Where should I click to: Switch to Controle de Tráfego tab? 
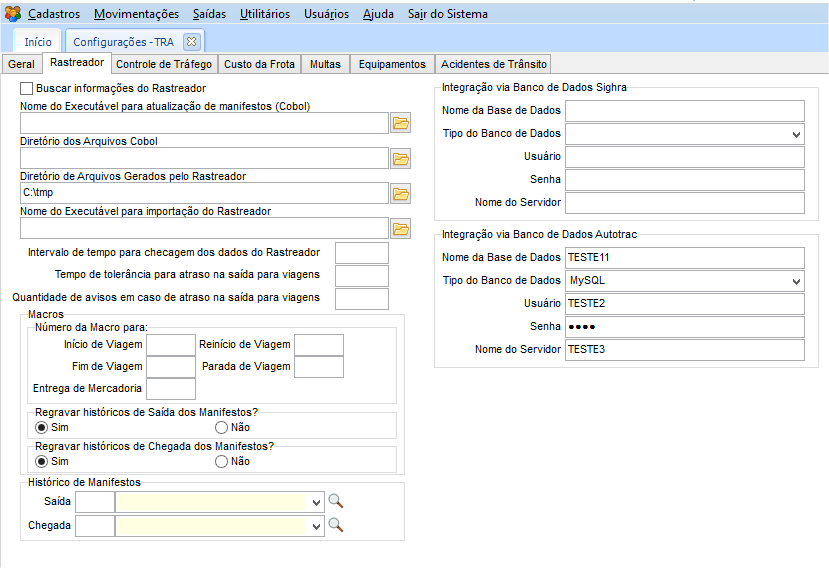[164, 64]
